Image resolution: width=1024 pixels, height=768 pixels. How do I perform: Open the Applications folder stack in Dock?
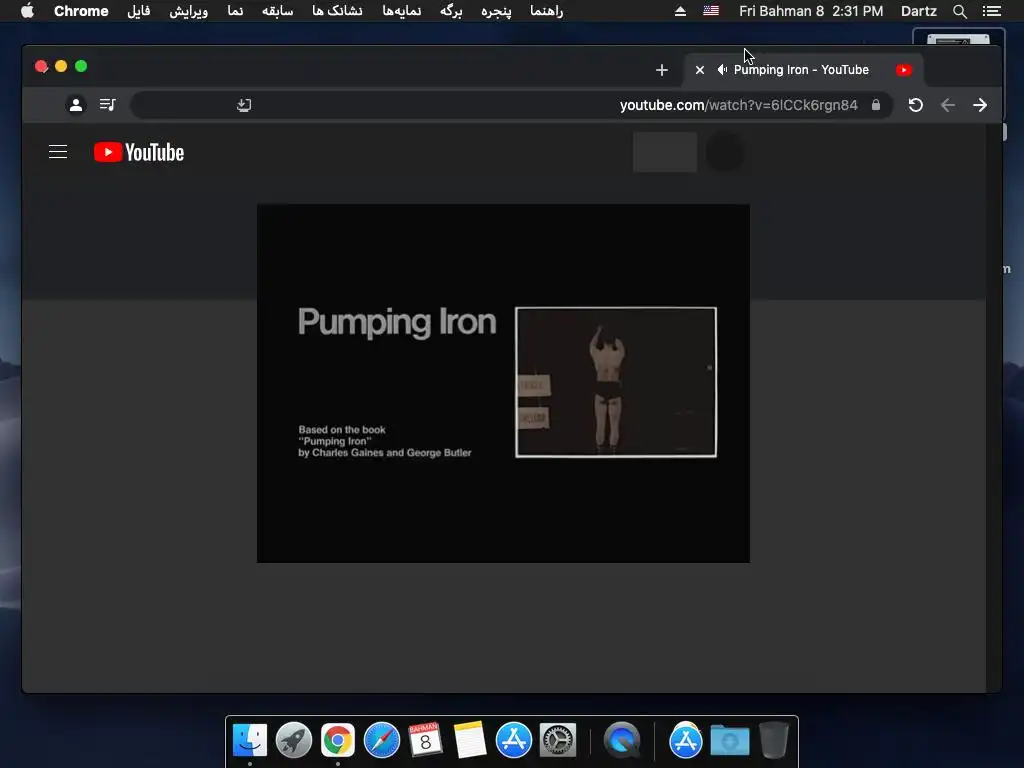[686, 740]
